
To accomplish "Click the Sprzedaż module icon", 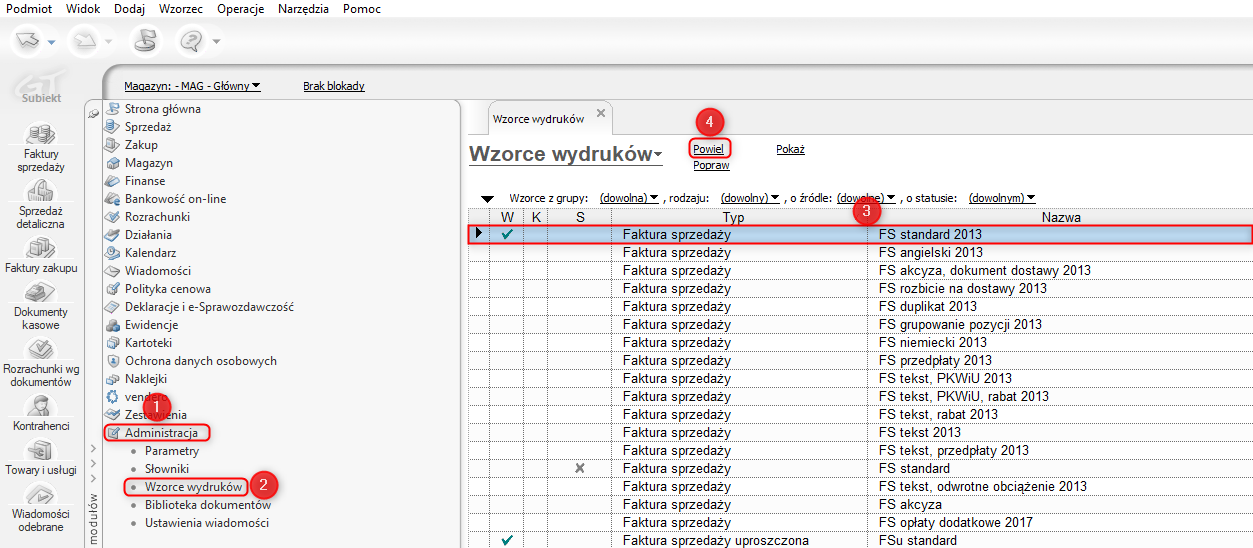I will point(112,127).
